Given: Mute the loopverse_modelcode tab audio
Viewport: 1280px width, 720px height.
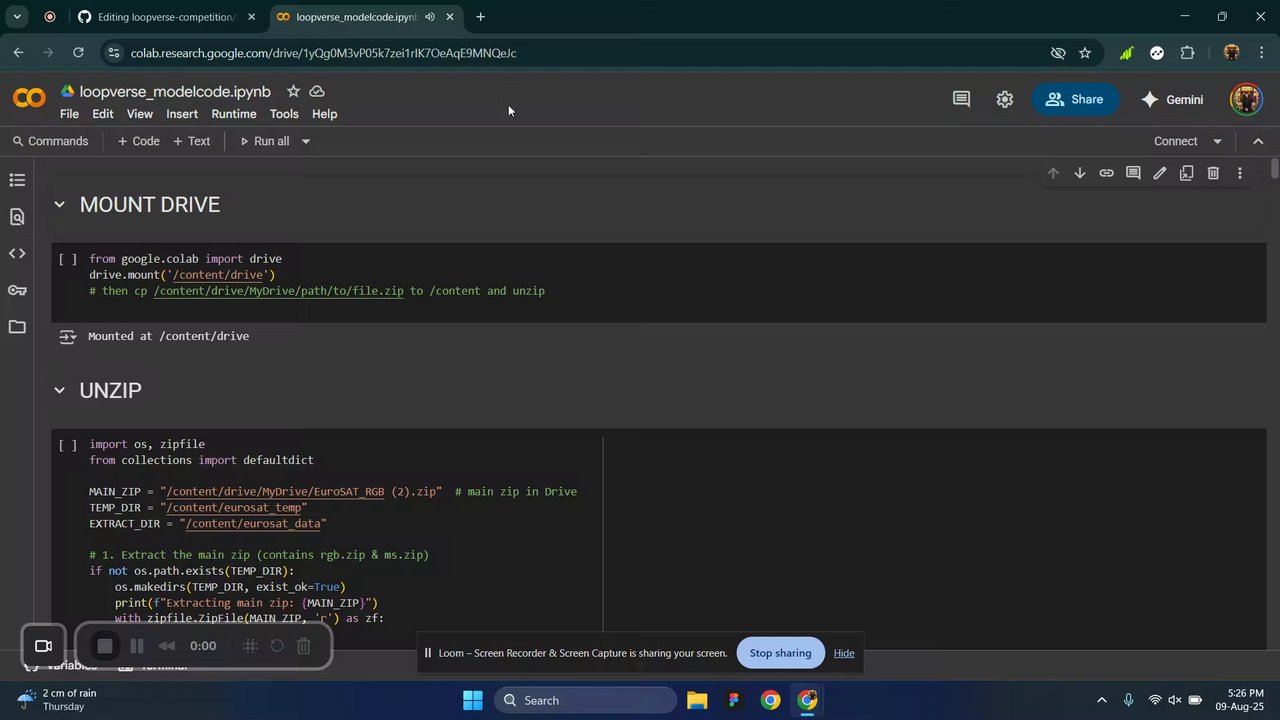Looking at the screenshot, I should tap(429, 17).
